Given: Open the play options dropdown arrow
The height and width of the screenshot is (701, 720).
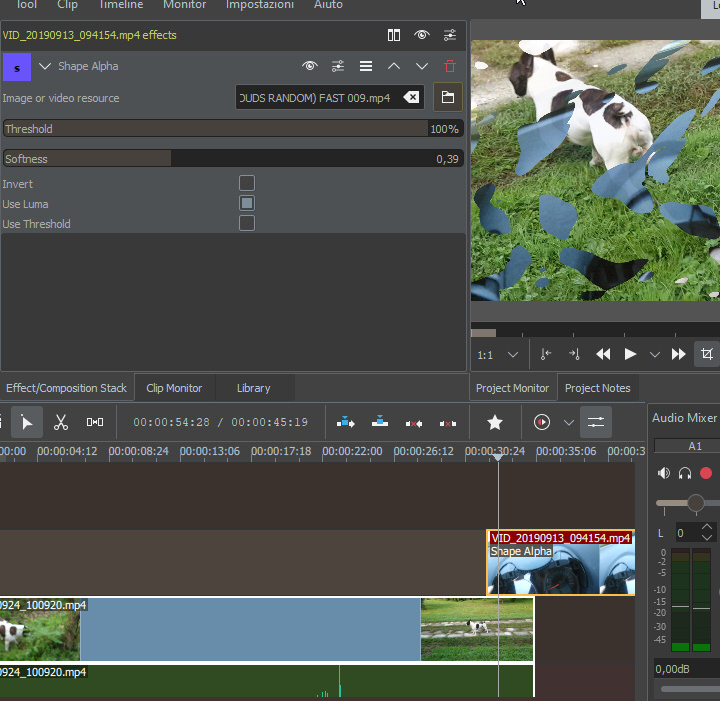Looking at the screenshot, I should (655, 355).
